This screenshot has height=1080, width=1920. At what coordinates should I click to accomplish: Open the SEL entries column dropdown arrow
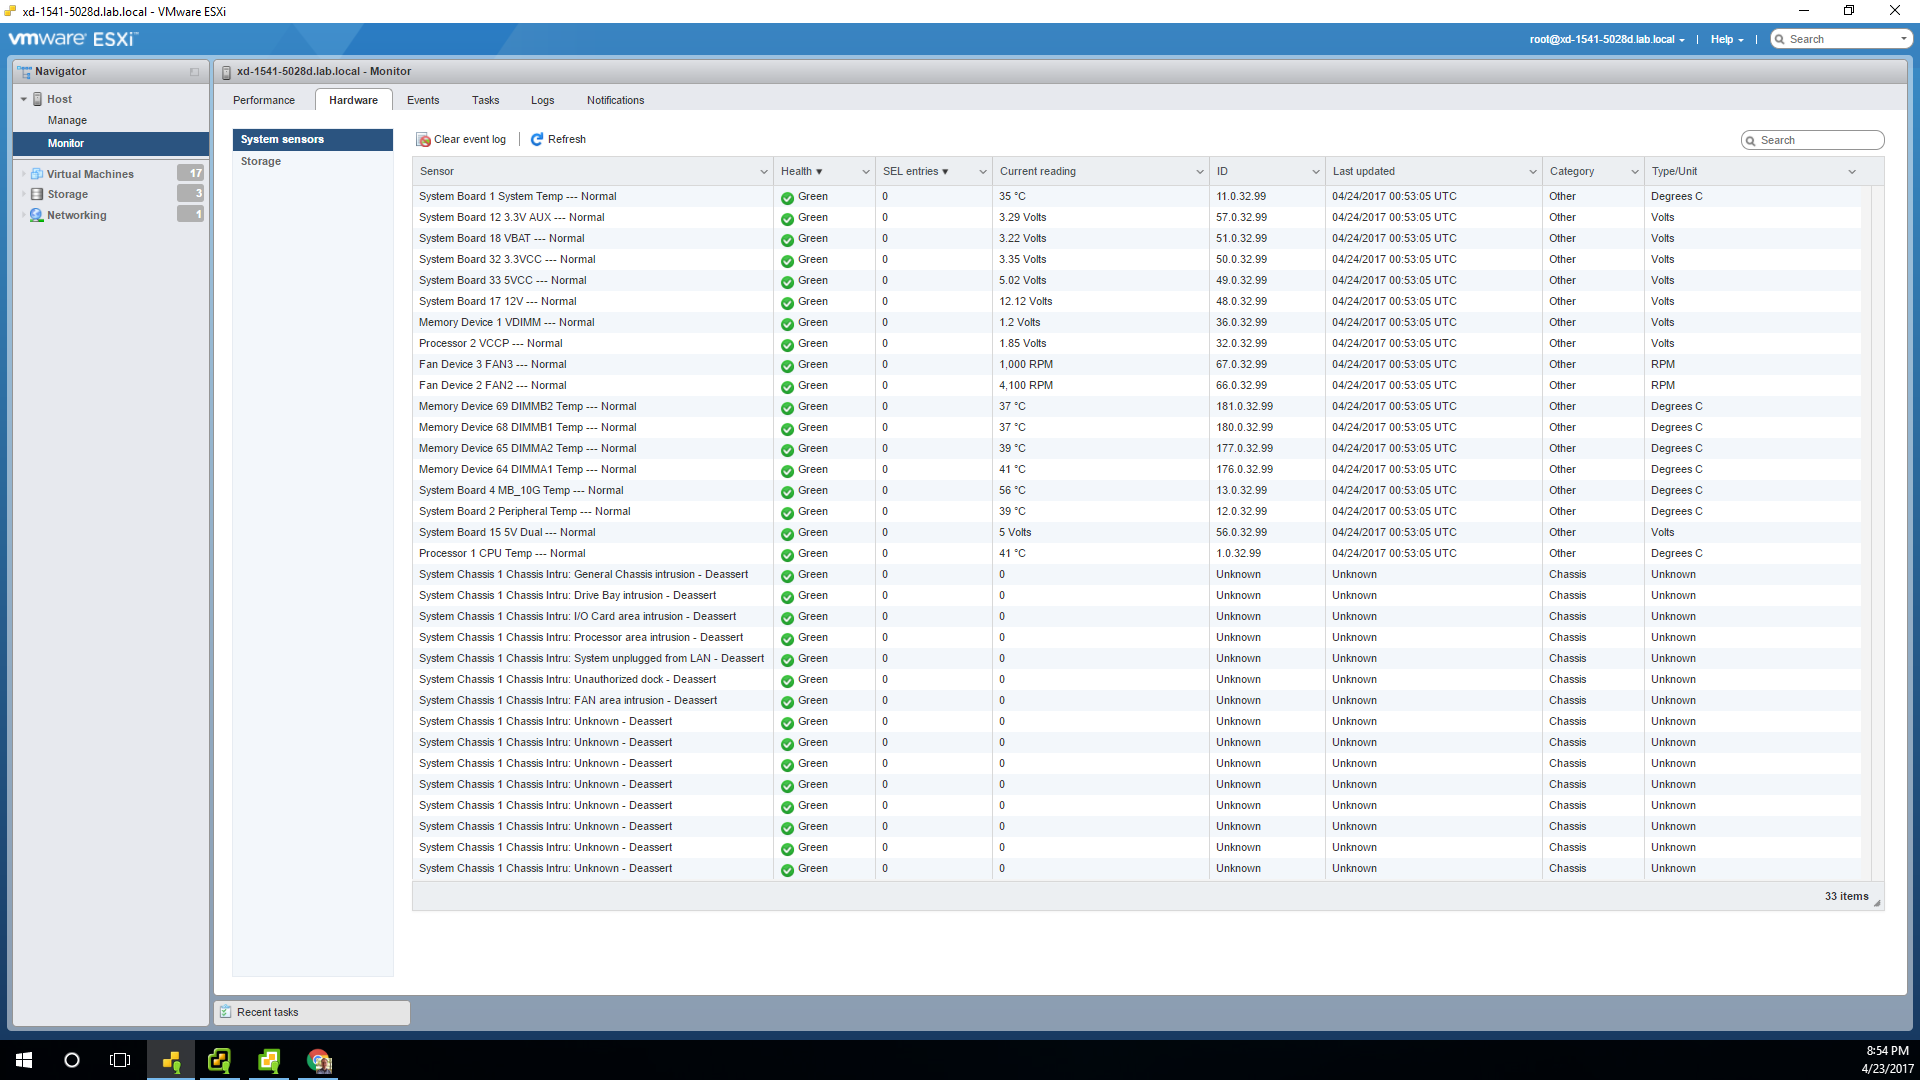coord(983,172)
